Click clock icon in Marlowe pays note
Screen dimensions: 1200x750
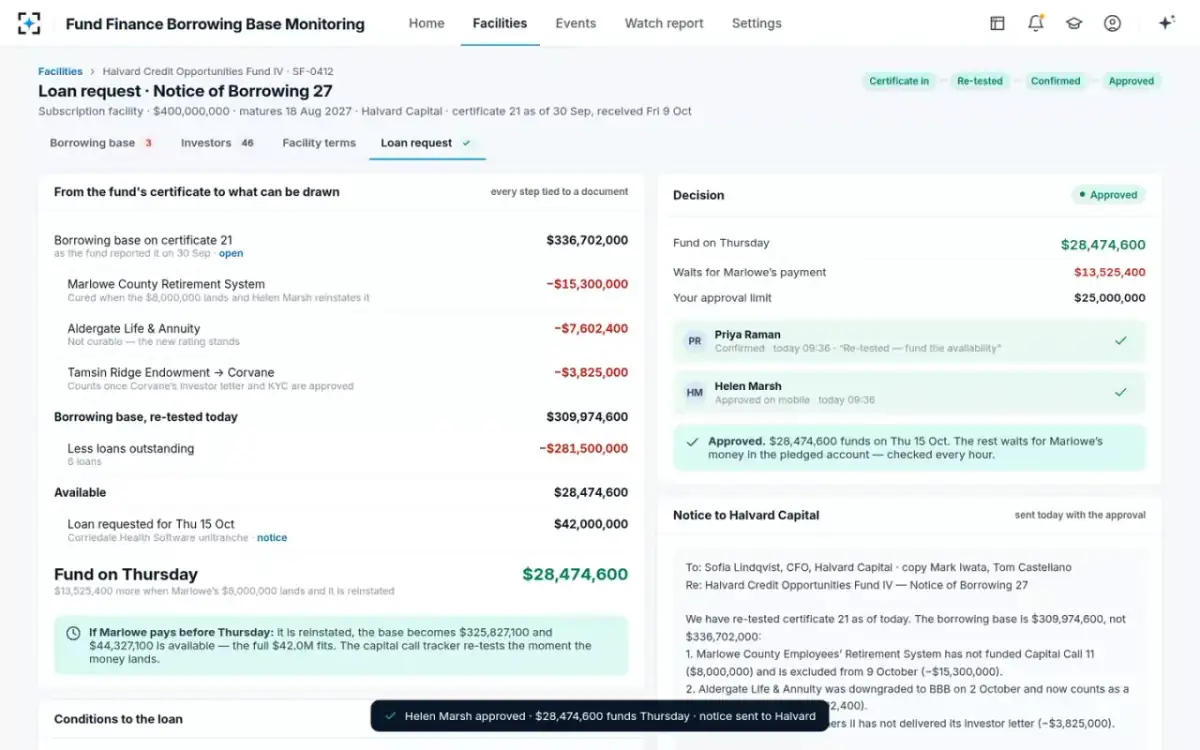(73, 633)
